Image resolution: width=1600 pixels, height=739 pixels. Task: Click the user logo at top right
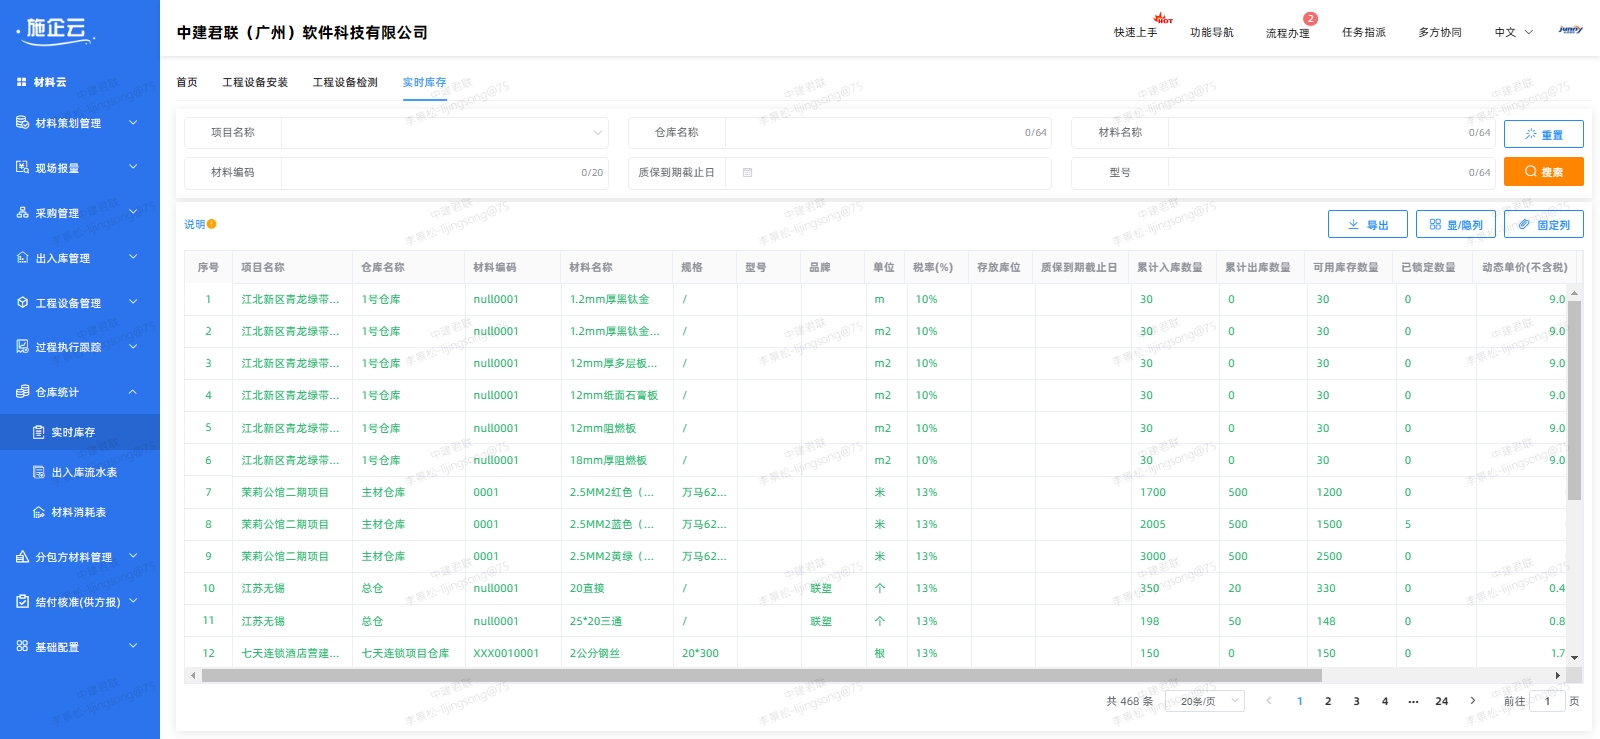pos(1570,31)
